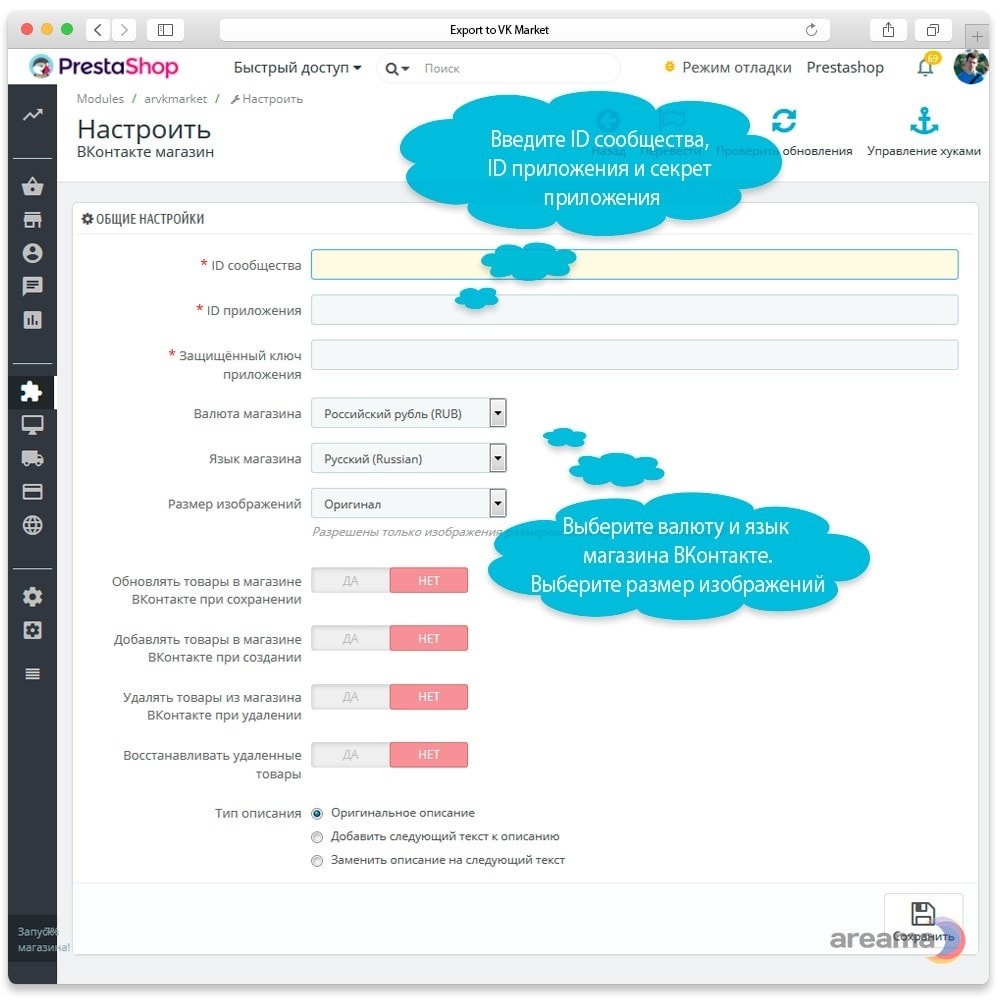Viewport: 1000px width, 1000px height.
Task: Click the browser address bar 'Export to VK Market'
Action: [524, 30]
